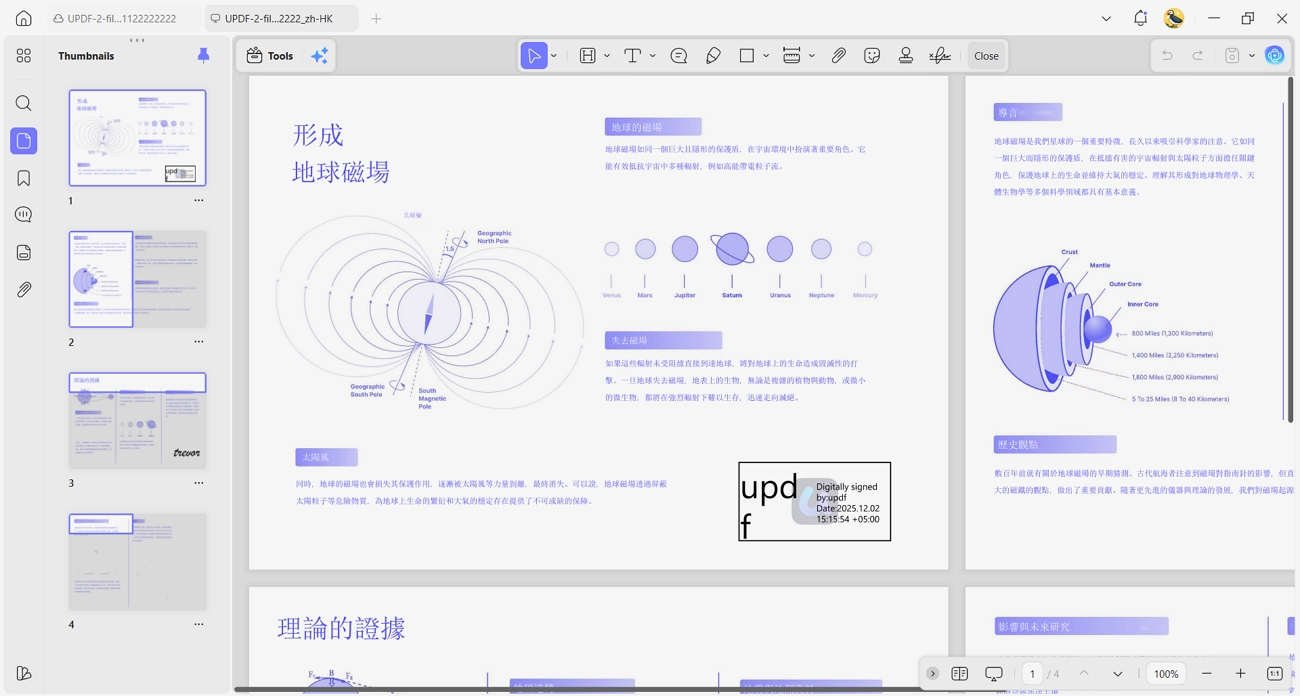Pin the Thumbnails panel
The height and width of the screenshot is (696, 1300).
(203, 56)
